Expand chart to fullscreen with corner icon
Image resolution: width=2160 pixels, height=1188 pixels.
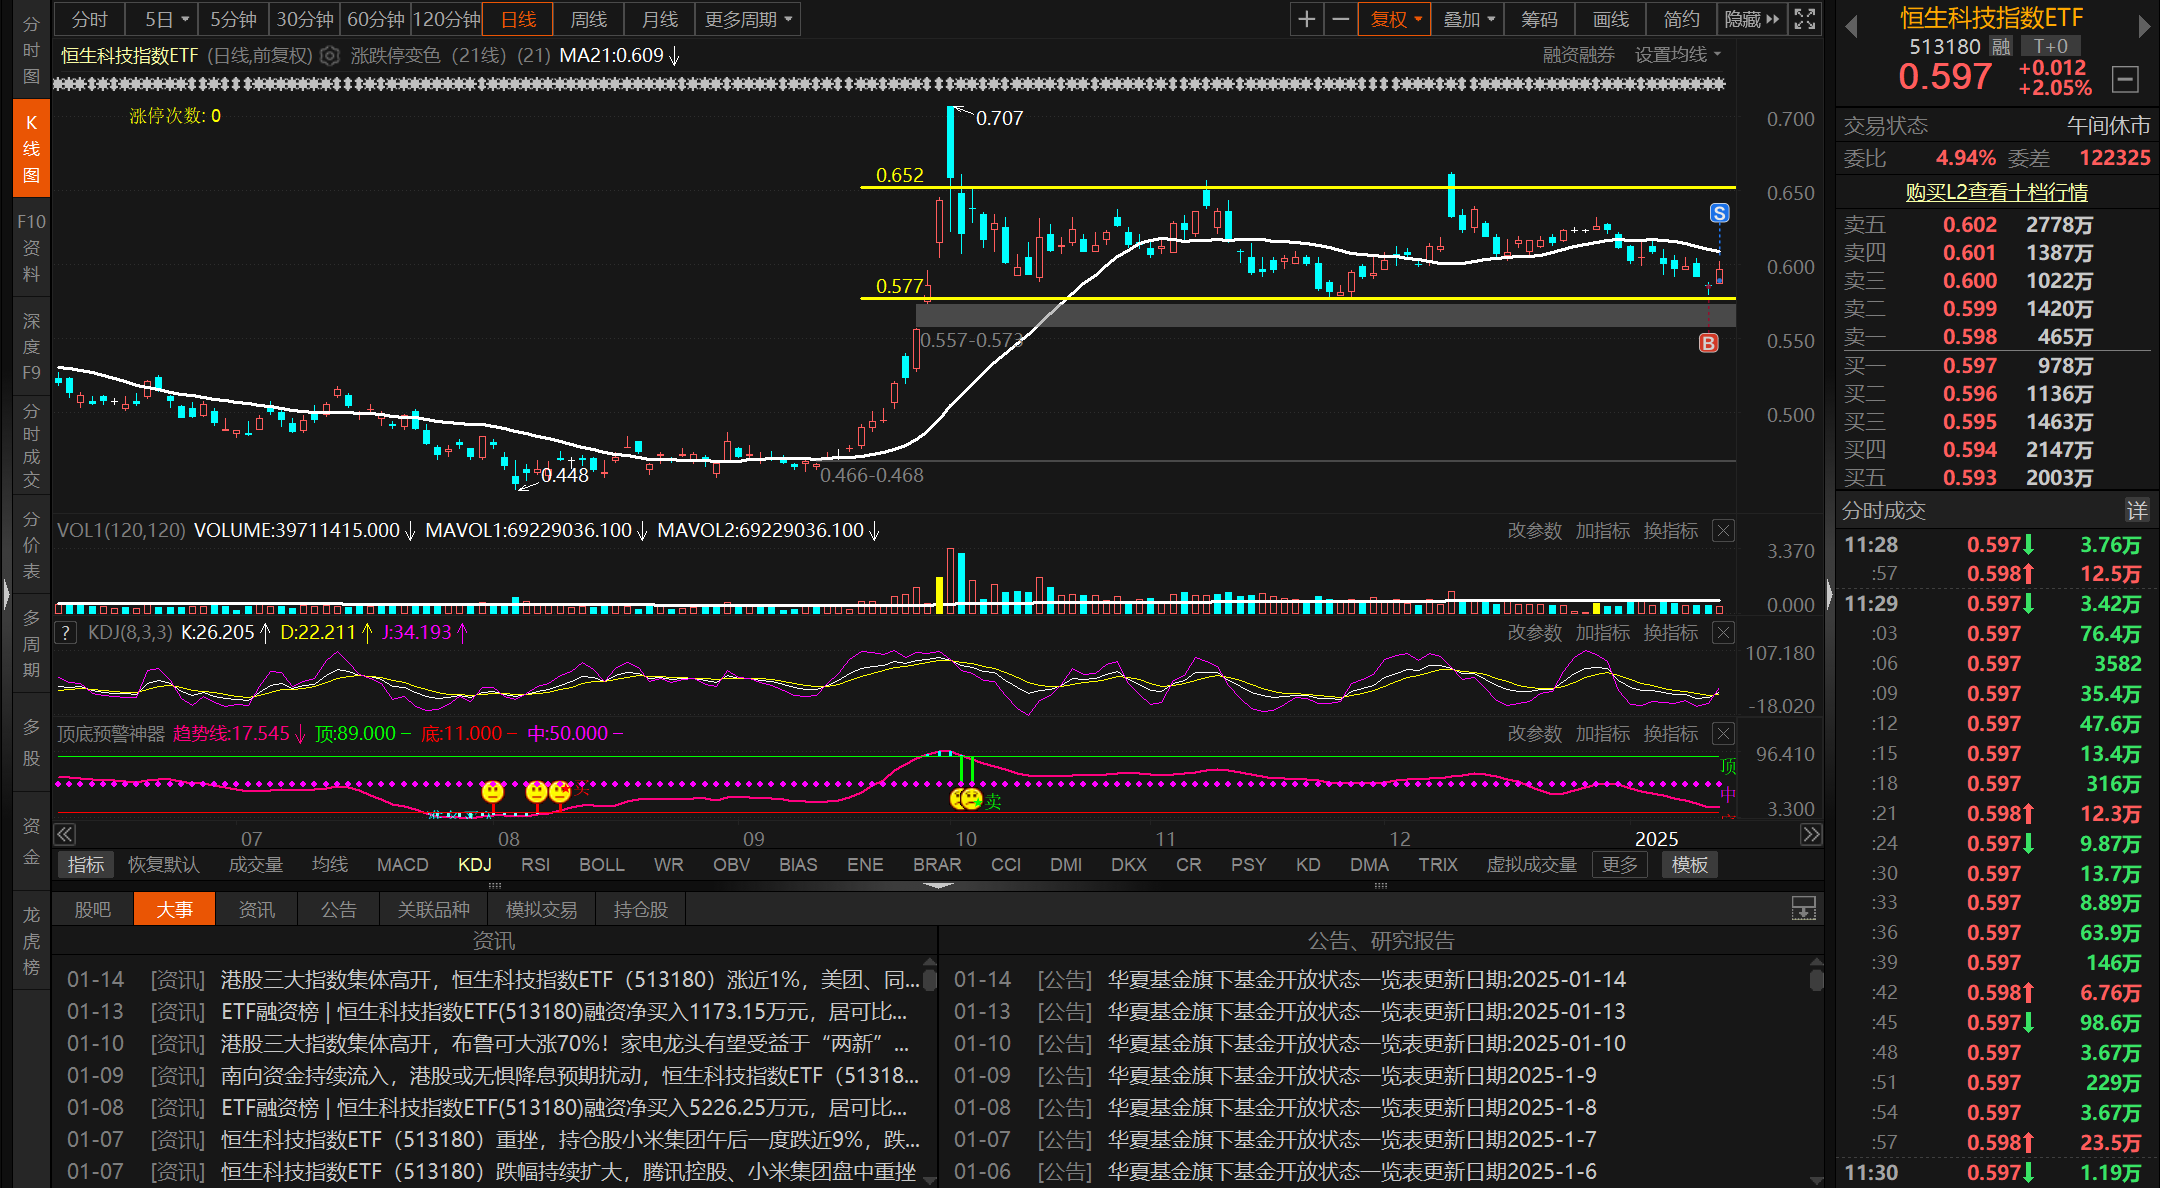click(x=1804, y=18)
